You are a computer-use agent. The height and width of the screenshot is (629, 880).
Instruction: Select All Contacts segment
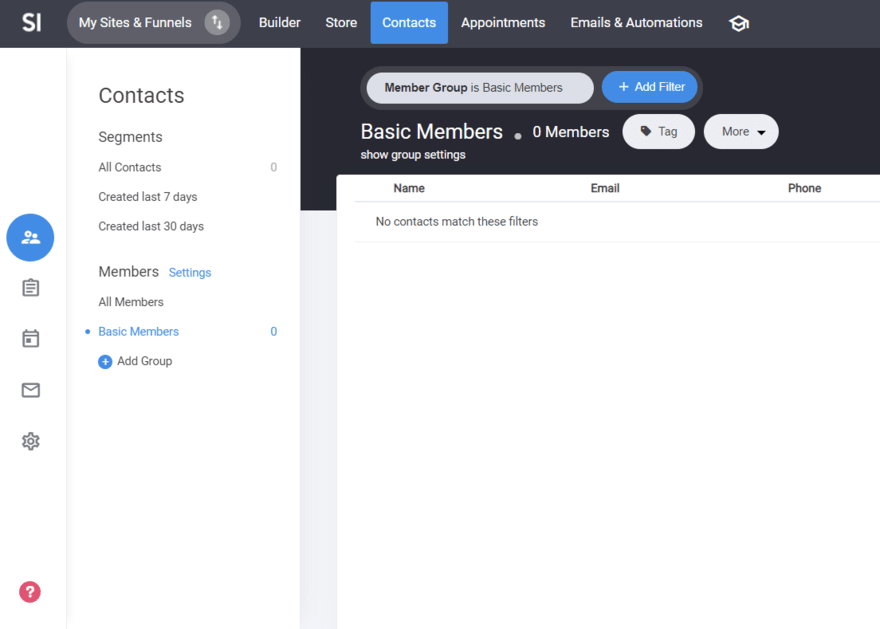coord(130,167)
